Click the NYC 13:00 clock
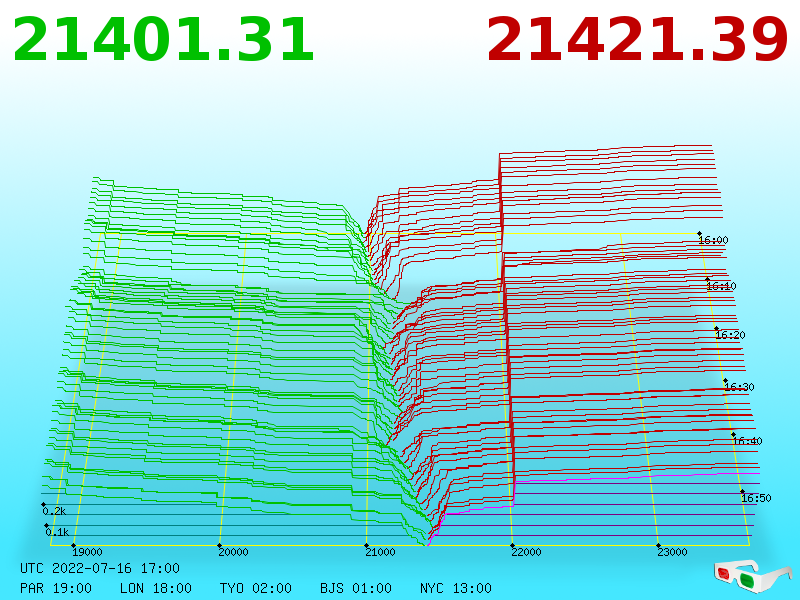Screen dimensions: 800x600 click(456, 588)
